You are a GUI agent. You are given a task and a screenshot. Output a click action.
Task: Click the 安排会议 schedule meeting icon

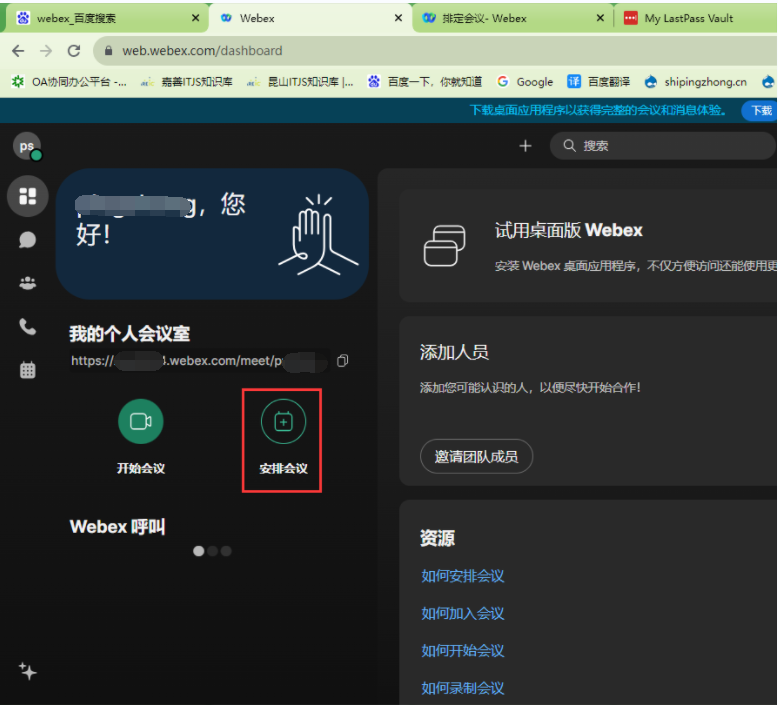pos(283,421)
